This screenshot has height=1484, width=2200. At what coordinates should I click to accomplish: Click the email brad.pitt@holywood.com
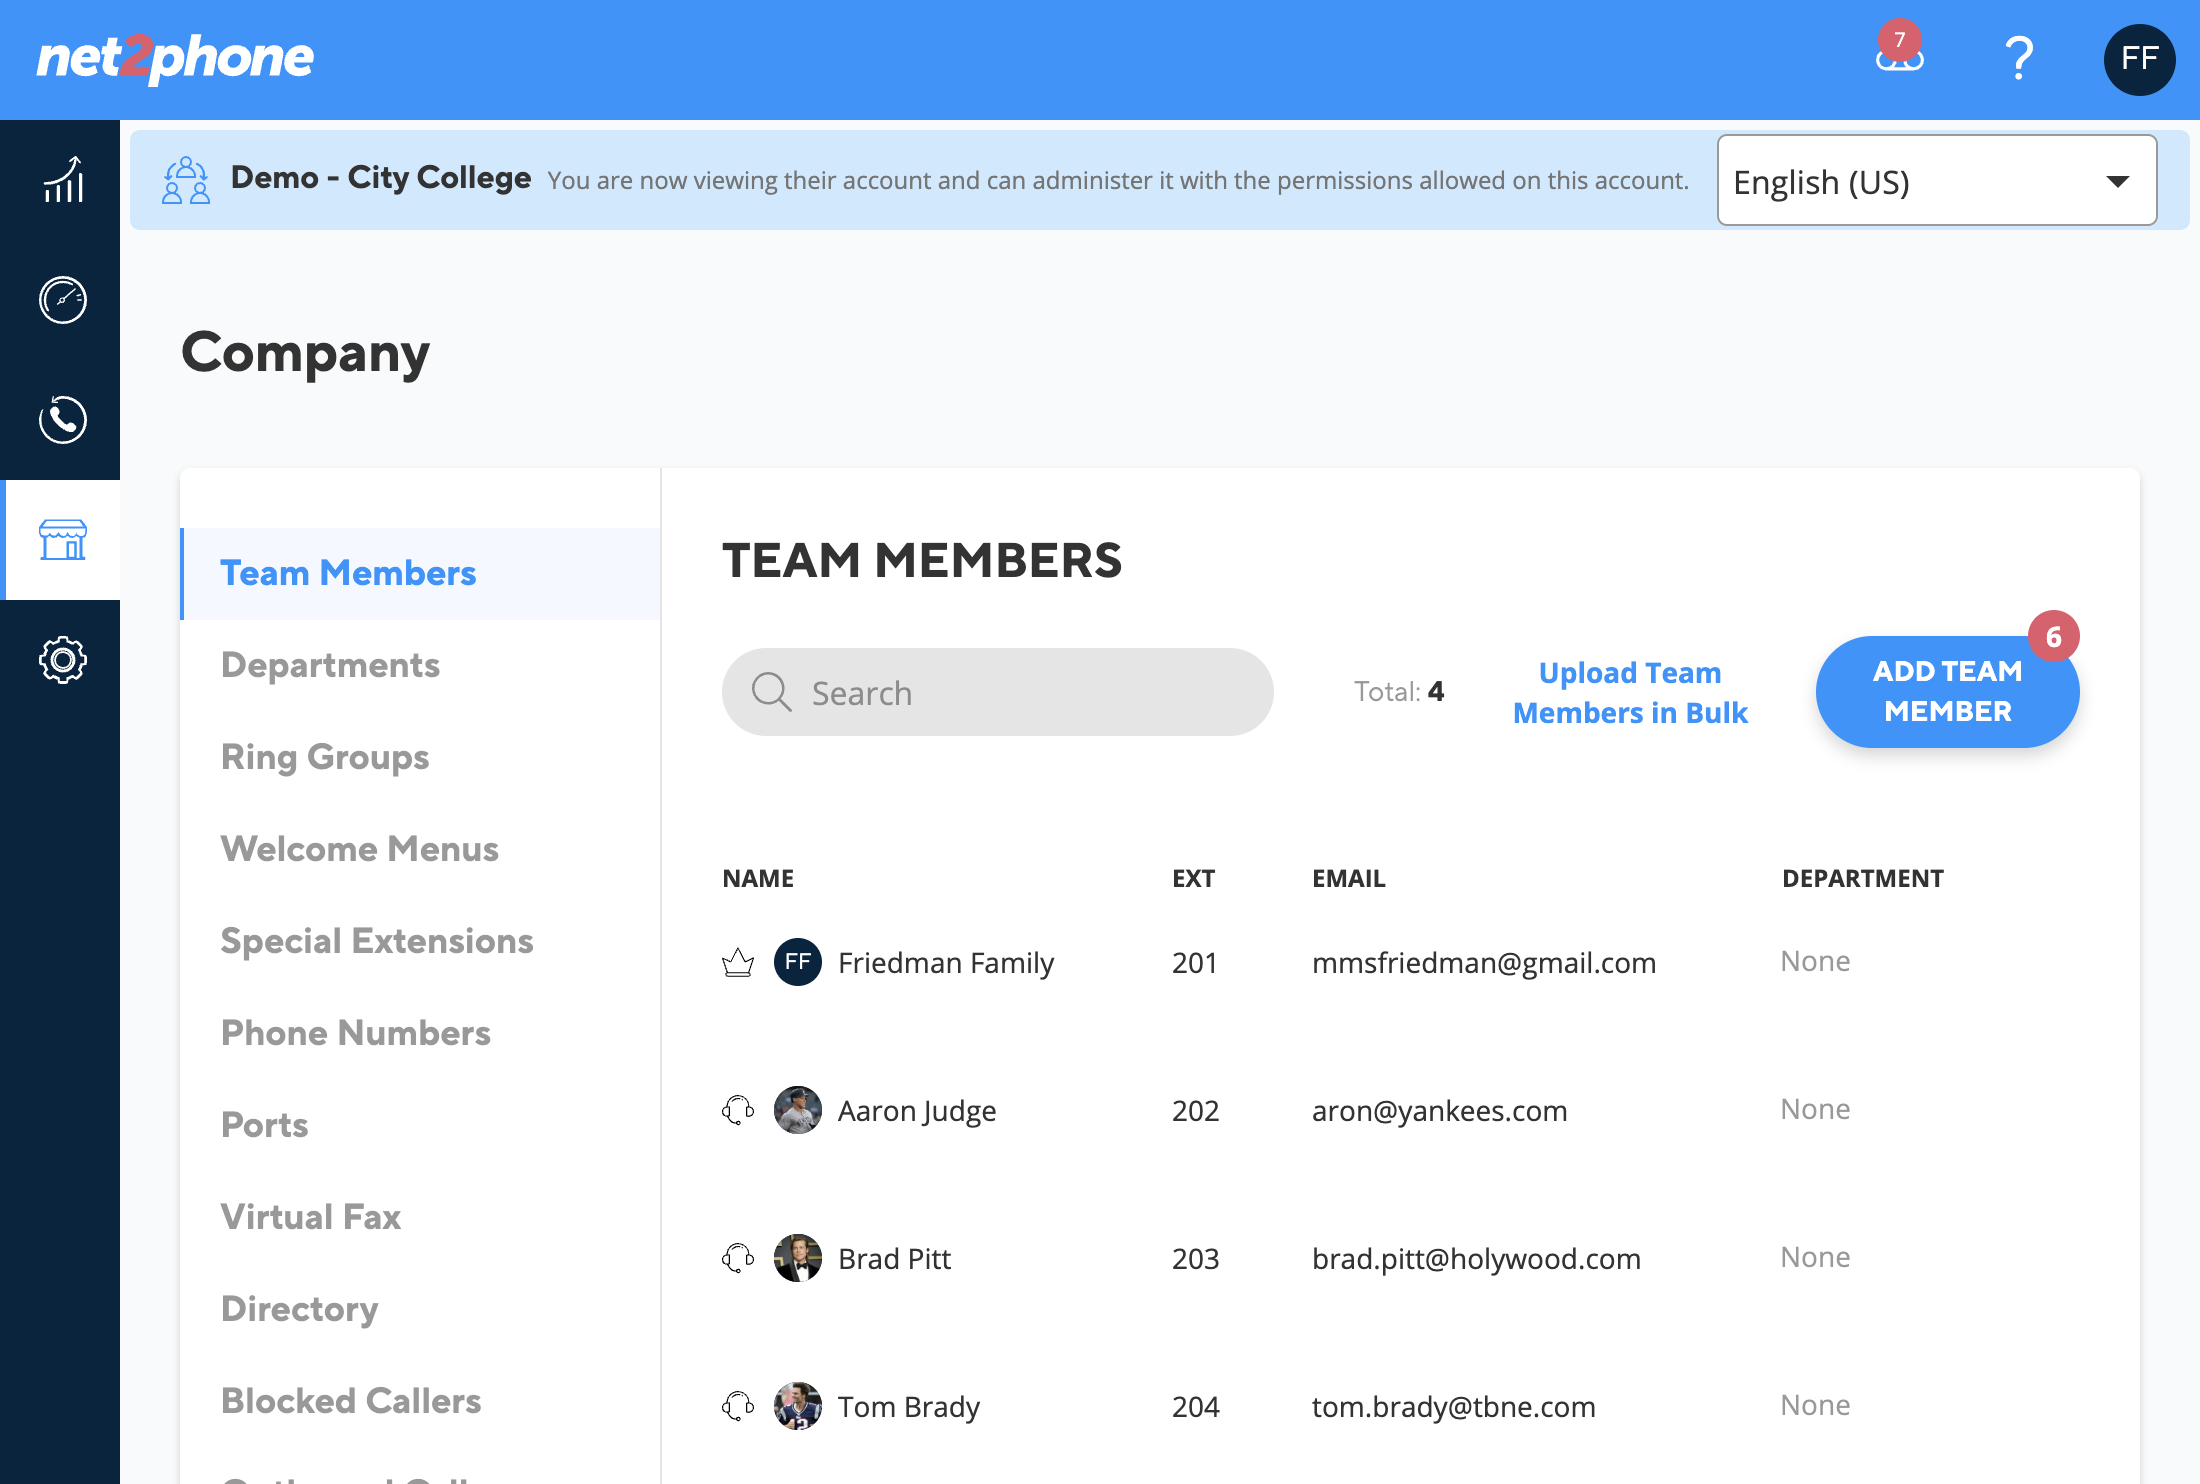click(x=1476, y=1259)
